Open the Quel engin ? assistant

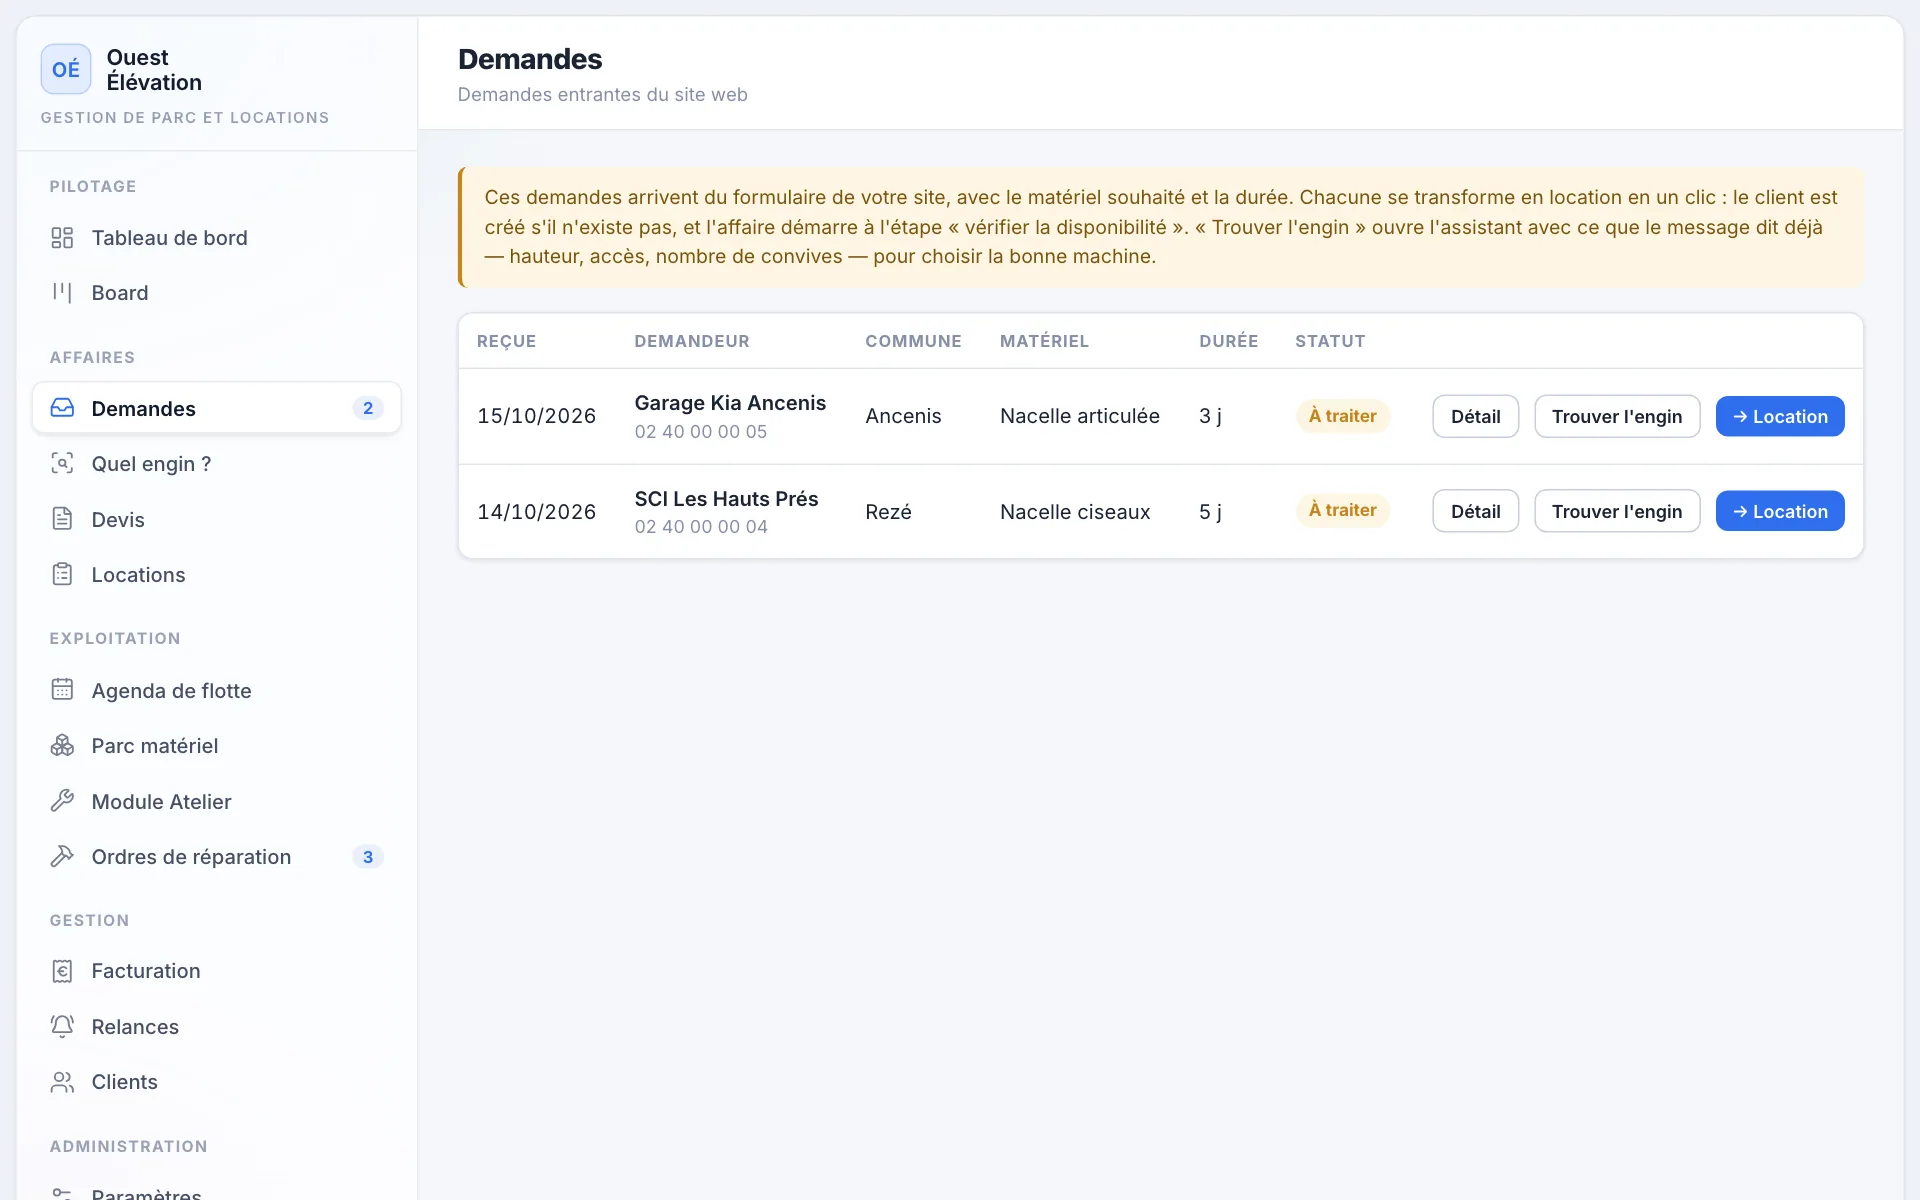point(217,464)
